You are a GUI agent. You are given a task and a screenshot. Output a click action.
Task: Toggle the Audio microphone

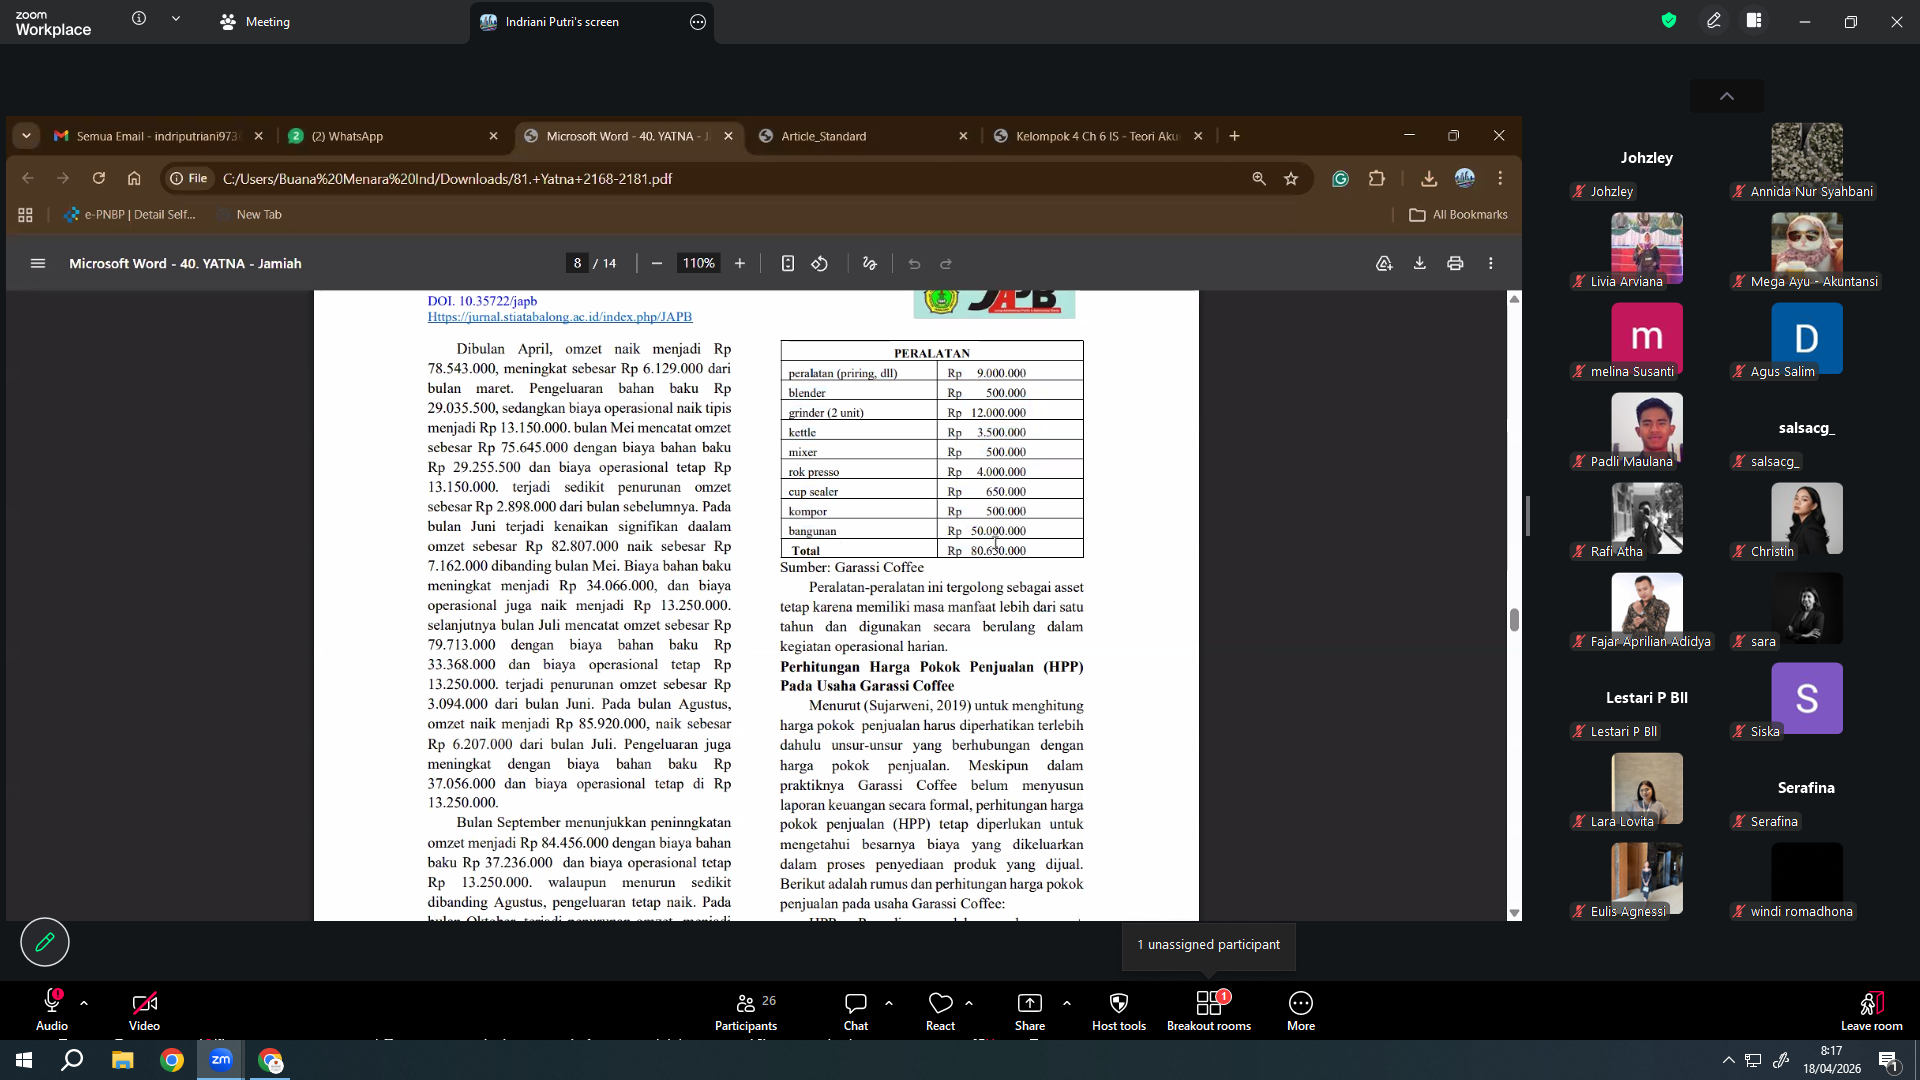(52, 1010)
